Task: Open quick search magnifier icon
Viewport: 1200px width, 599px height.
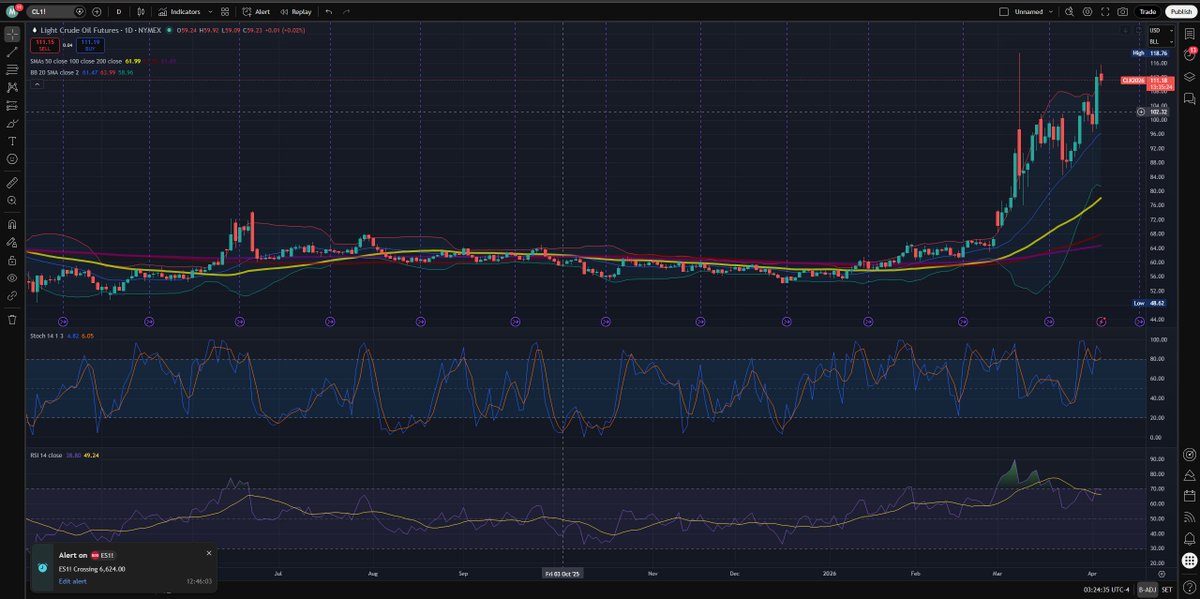Action: pyautogui.click(x=1069, y=12)
